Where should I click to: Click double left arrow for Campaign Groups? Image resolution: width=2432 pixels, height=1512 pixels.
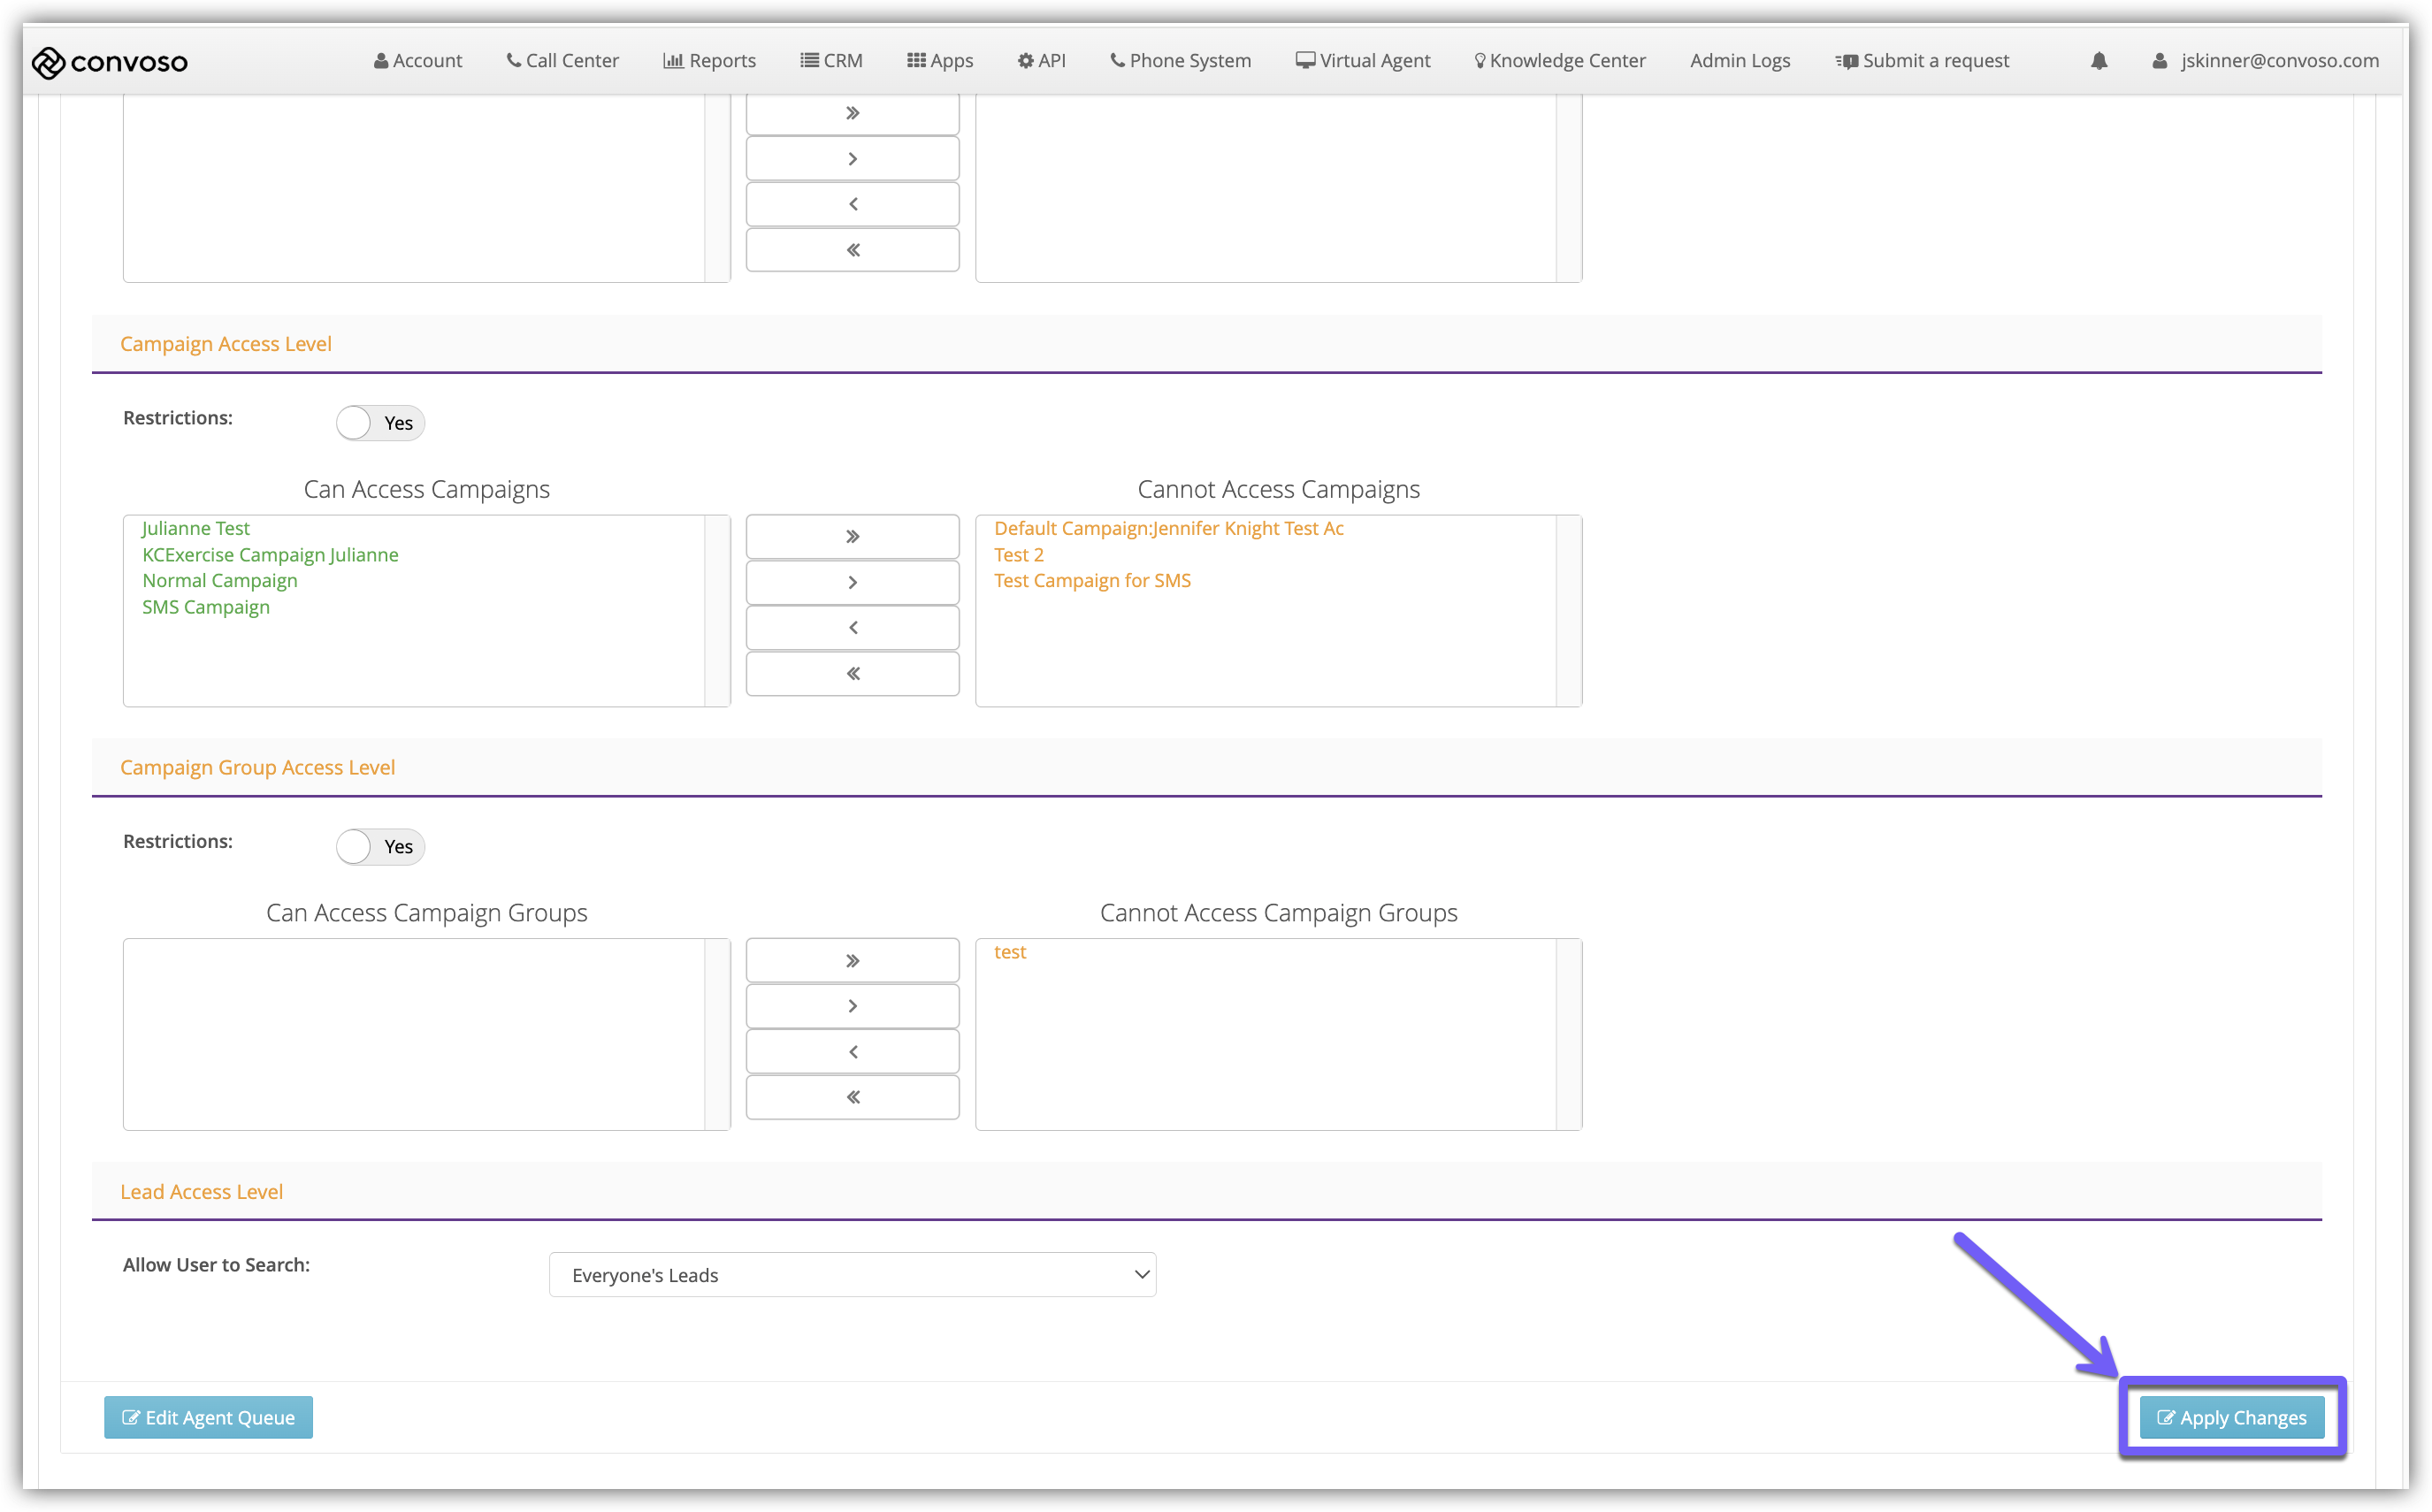(852, 1097)
